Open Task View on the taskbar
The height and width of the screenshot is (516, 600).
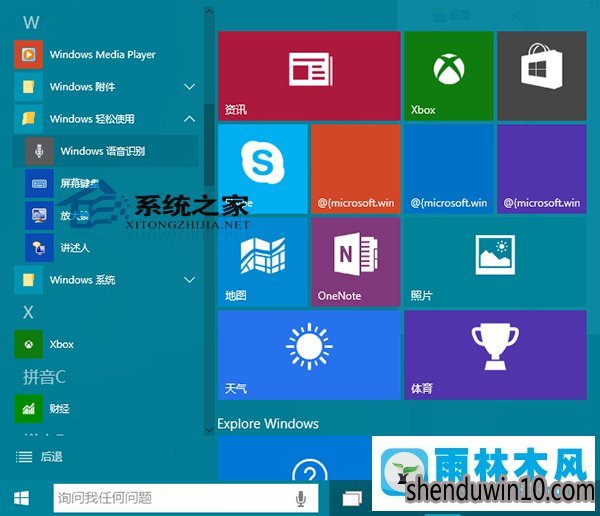point(352,498)
